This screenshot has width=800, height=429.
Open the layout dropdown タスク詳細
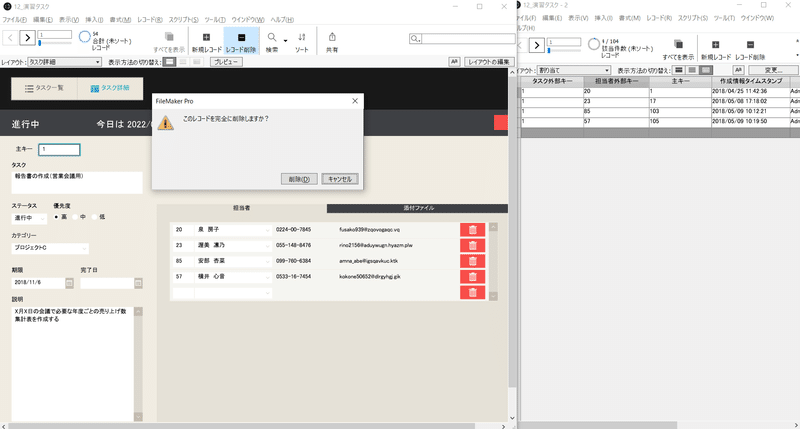(x=64, y=62)
